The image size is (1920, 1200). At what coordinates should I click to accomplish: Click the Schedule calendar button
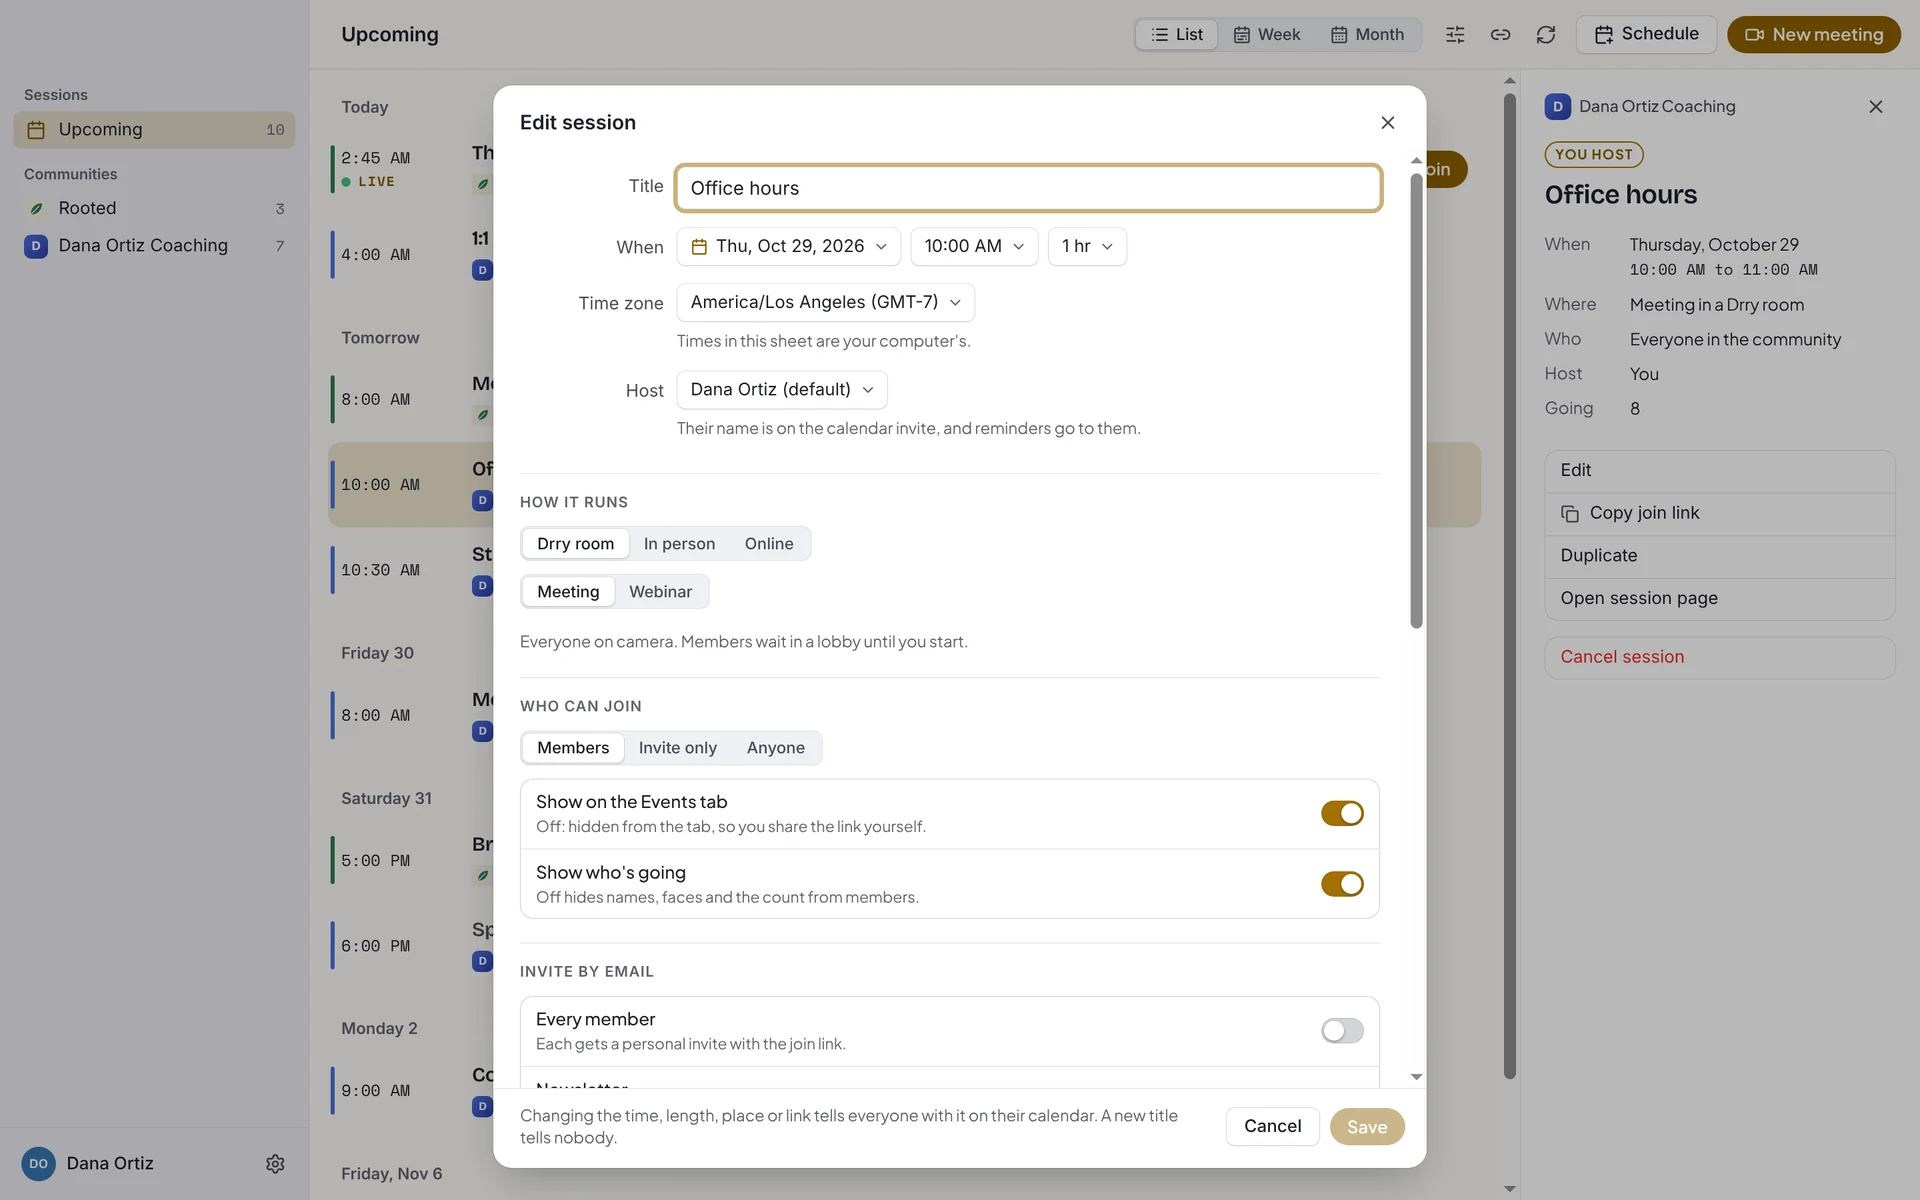click(x=1646, y=34)
